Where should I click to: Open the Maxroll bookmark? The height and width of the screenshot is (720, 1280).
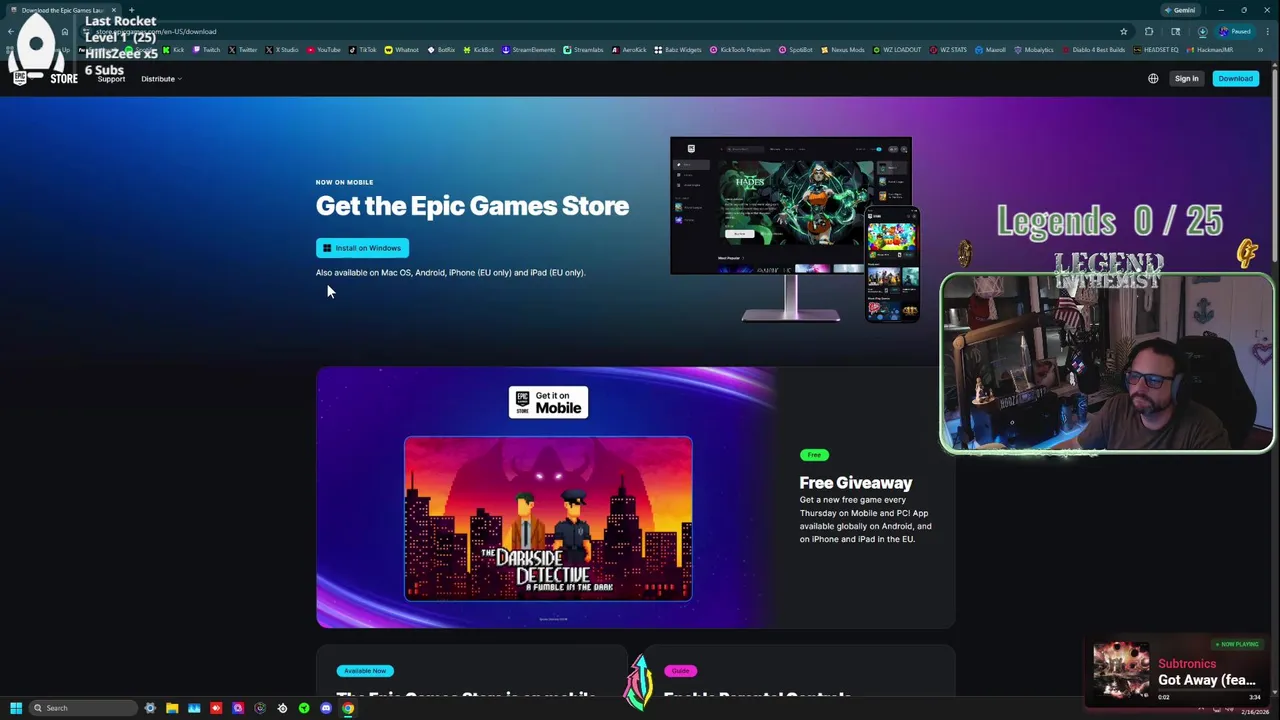pos(990,49)
